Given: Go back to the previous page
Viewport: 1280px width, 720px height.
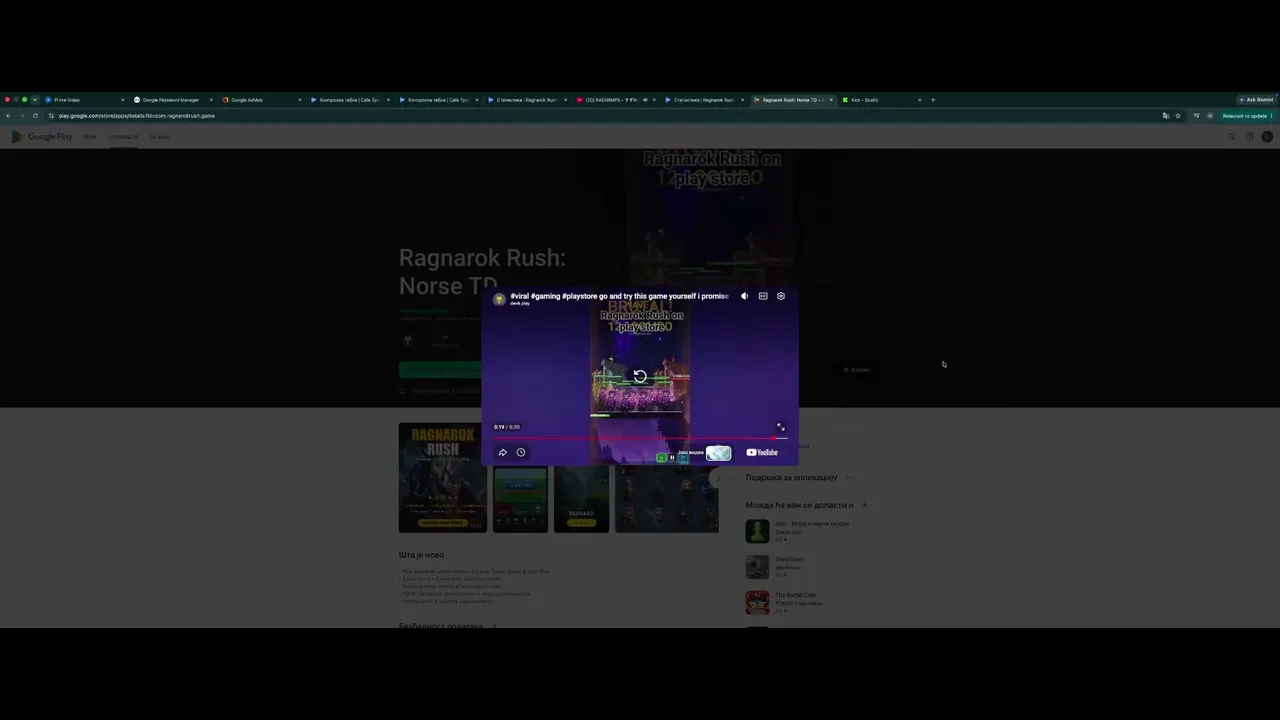Looking at the screenshot, I should click(8, 116).
